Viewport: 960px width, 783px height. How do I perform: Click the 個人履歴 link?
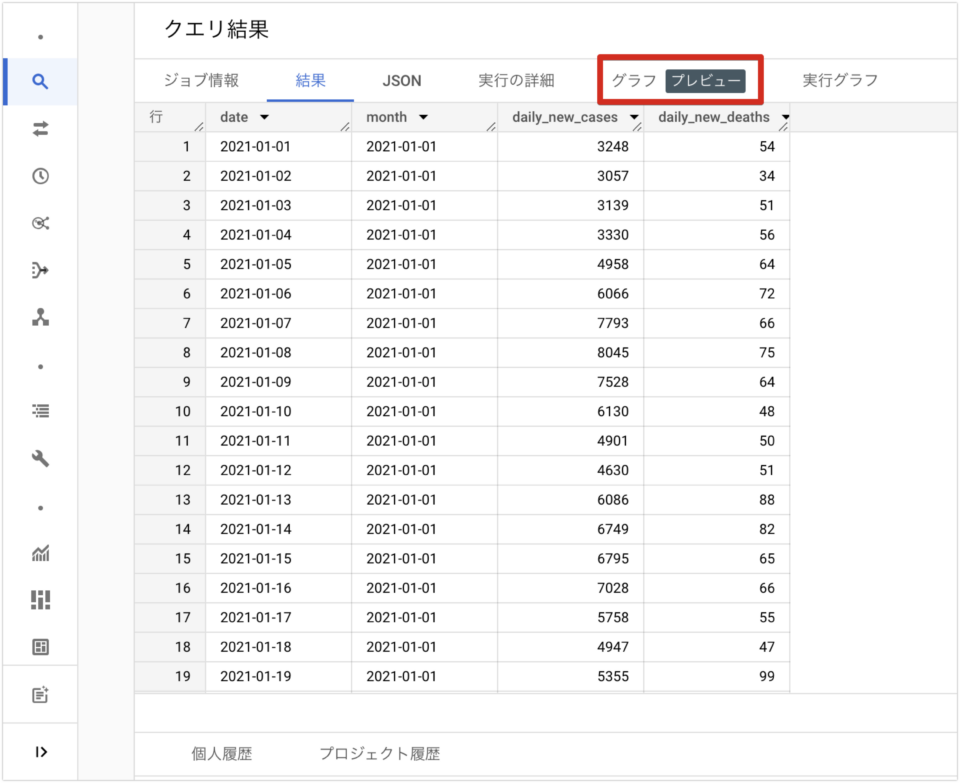tap(224, 755)
